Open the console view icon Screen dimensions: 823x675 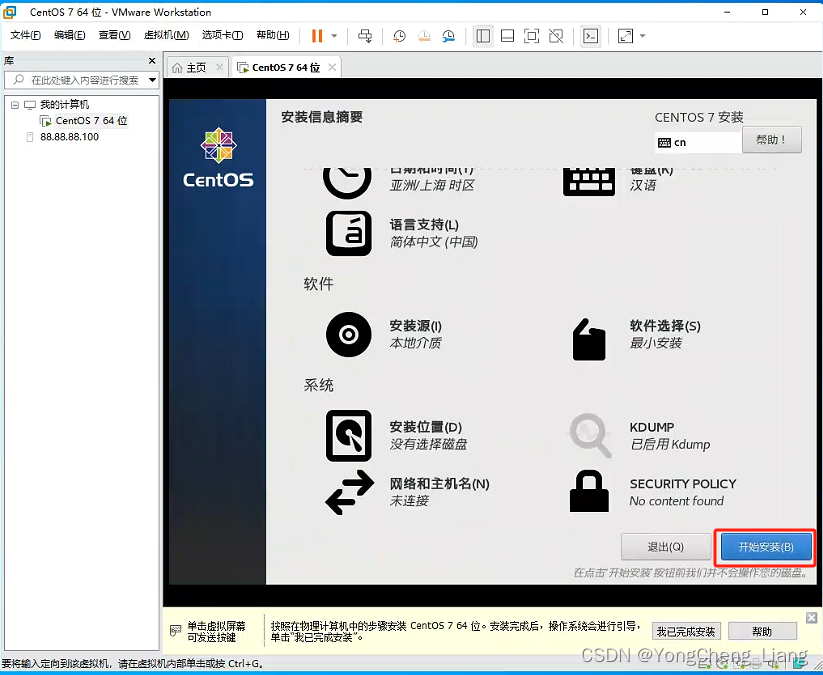click(x=591, y=36)
